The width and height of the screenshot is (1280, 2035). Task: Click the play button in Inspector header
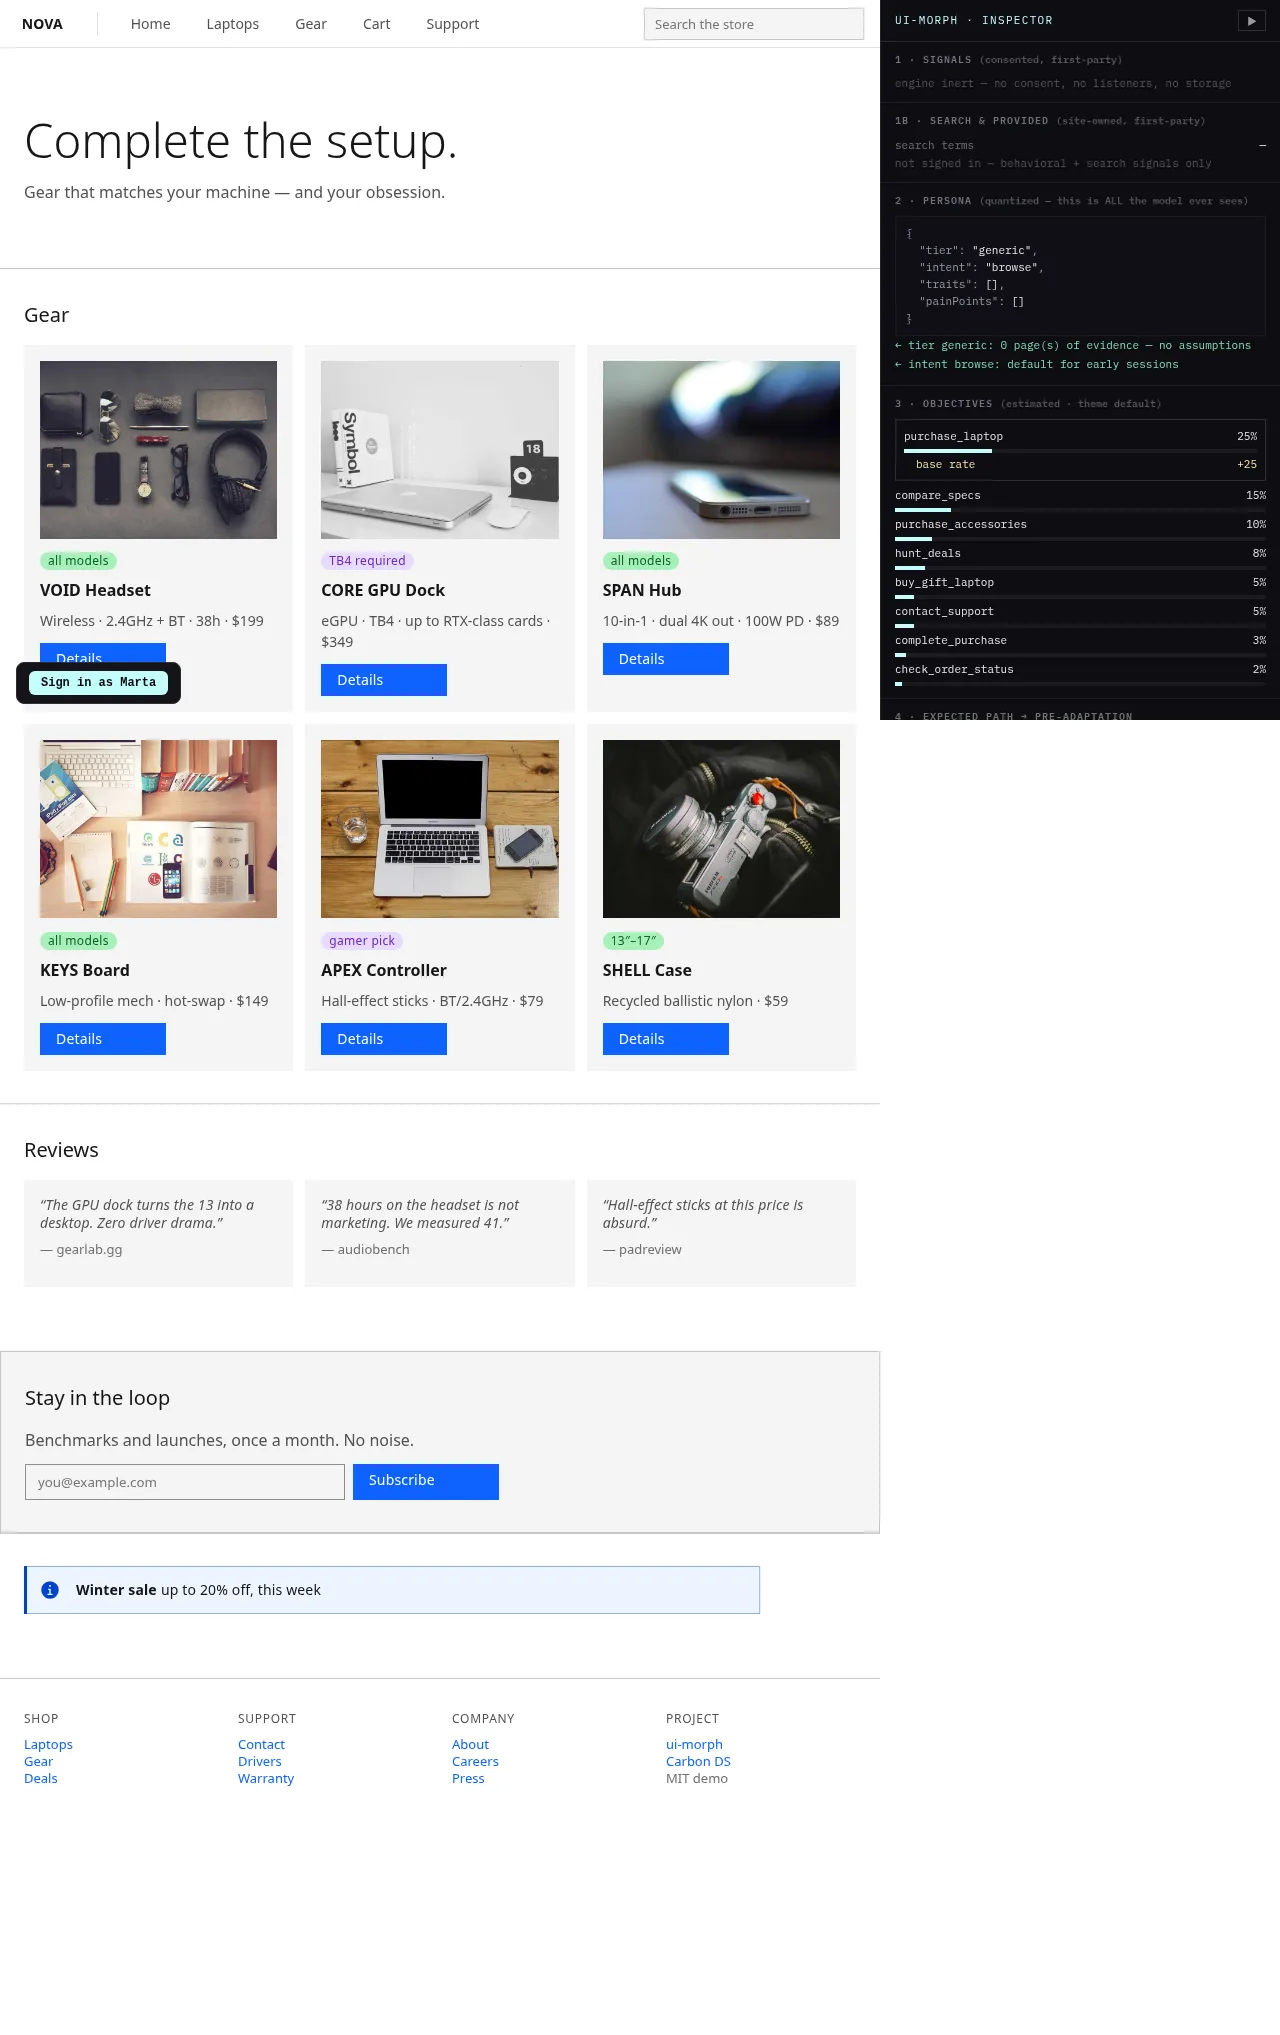click(x=1251, y=20)
